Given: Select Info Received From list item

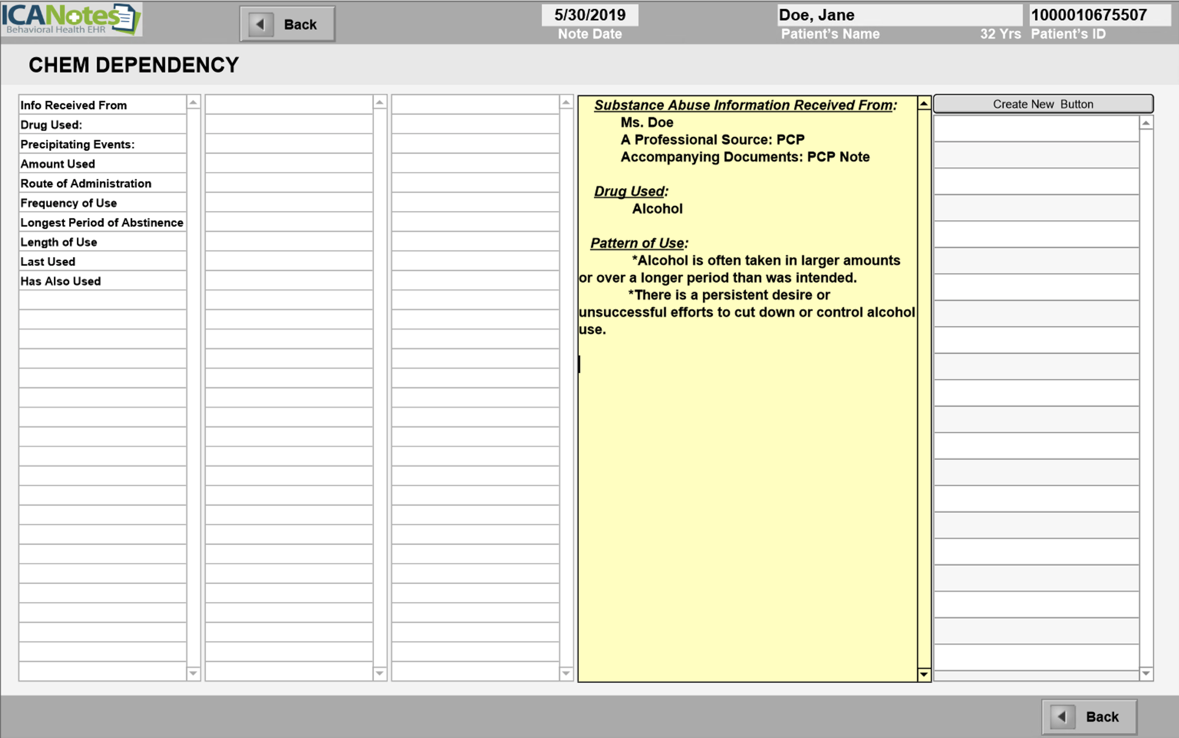Looking at the screenshot, I should (x=101, y=105).
